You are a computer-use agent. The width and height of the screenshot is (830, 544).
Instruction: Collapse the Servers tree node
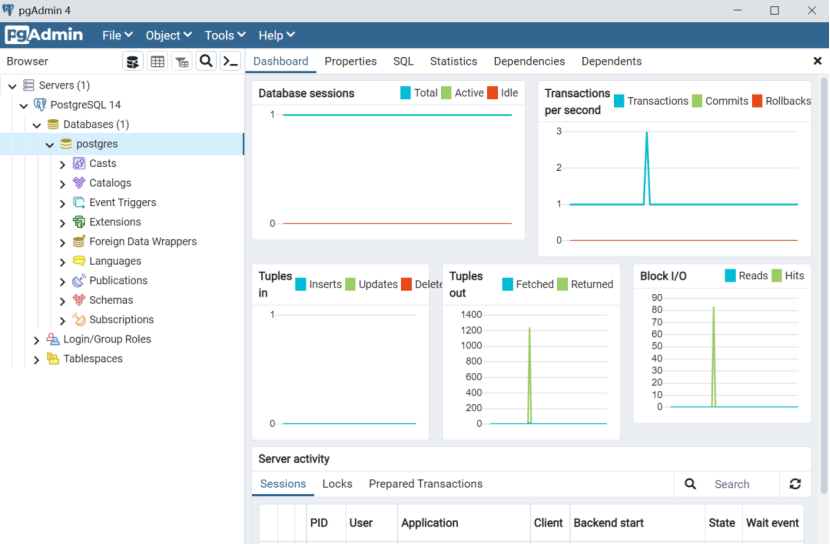coord(12,86)
